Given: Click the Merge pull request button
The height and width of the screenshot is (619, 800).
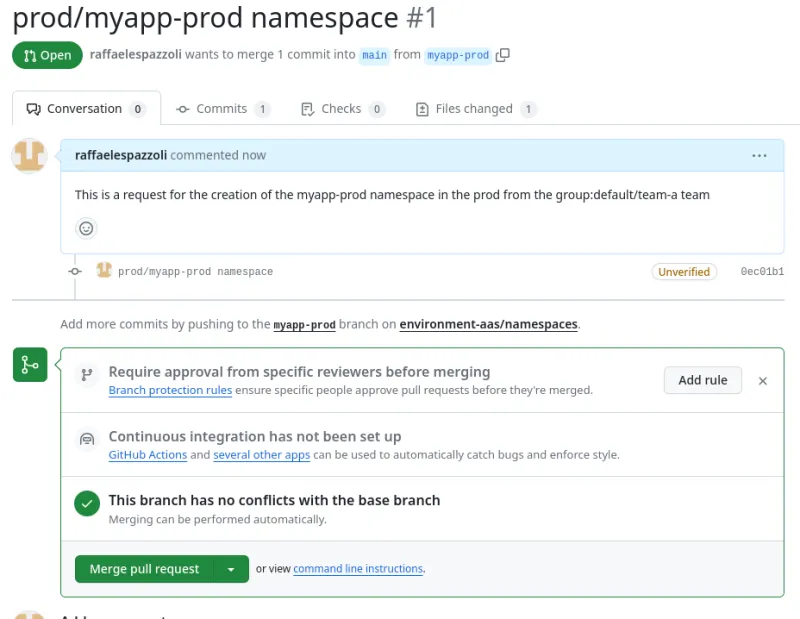Looking at the screenshot, I should pyautogui.click(x=144, y=568).
